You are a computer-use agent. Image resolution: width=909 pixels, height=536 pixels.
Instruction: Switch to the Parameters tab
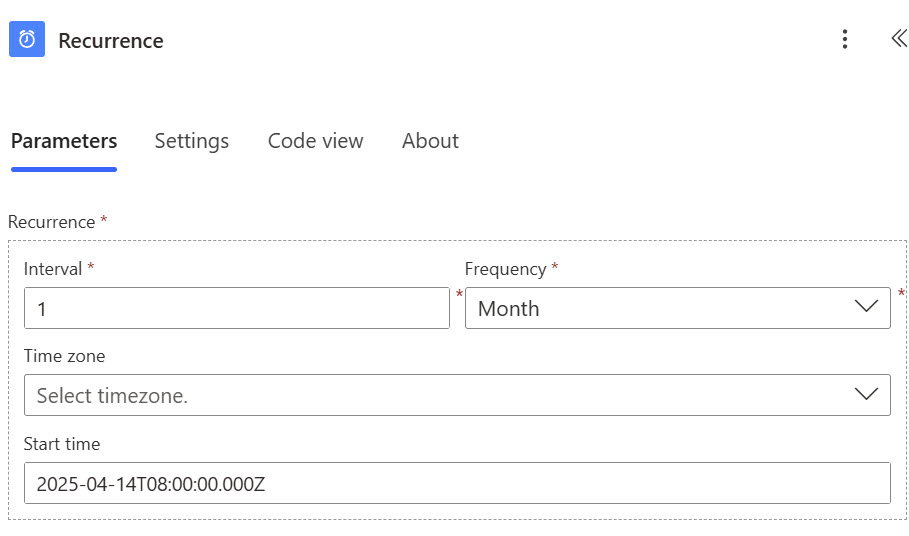point(64,141)
